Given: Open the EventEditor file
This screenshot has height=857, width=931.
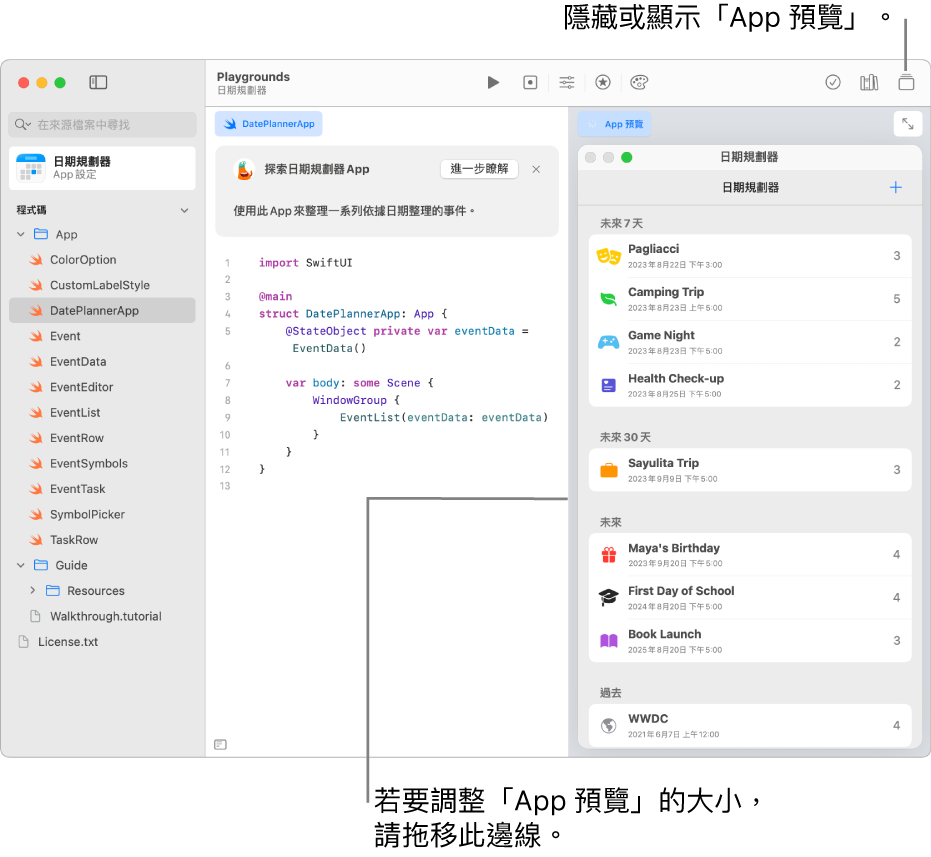Looking at the screenshot, I should tap(102, 387).
